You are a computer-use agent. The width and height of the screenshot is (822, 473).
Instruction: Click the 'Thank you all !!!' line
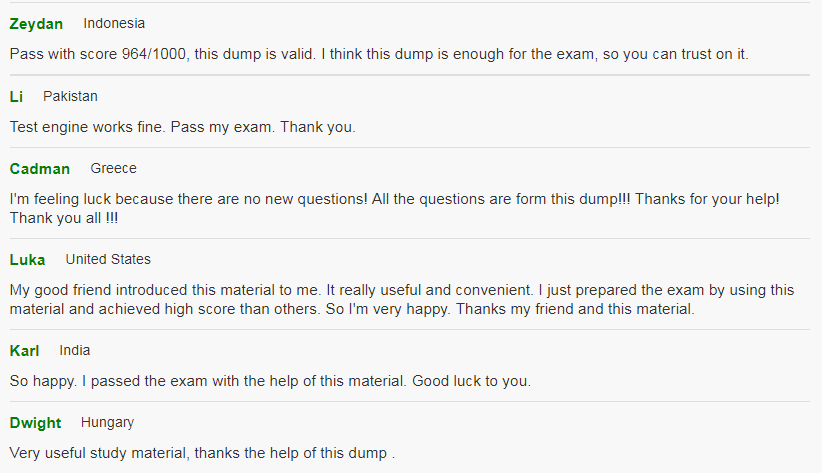[64, 218]
